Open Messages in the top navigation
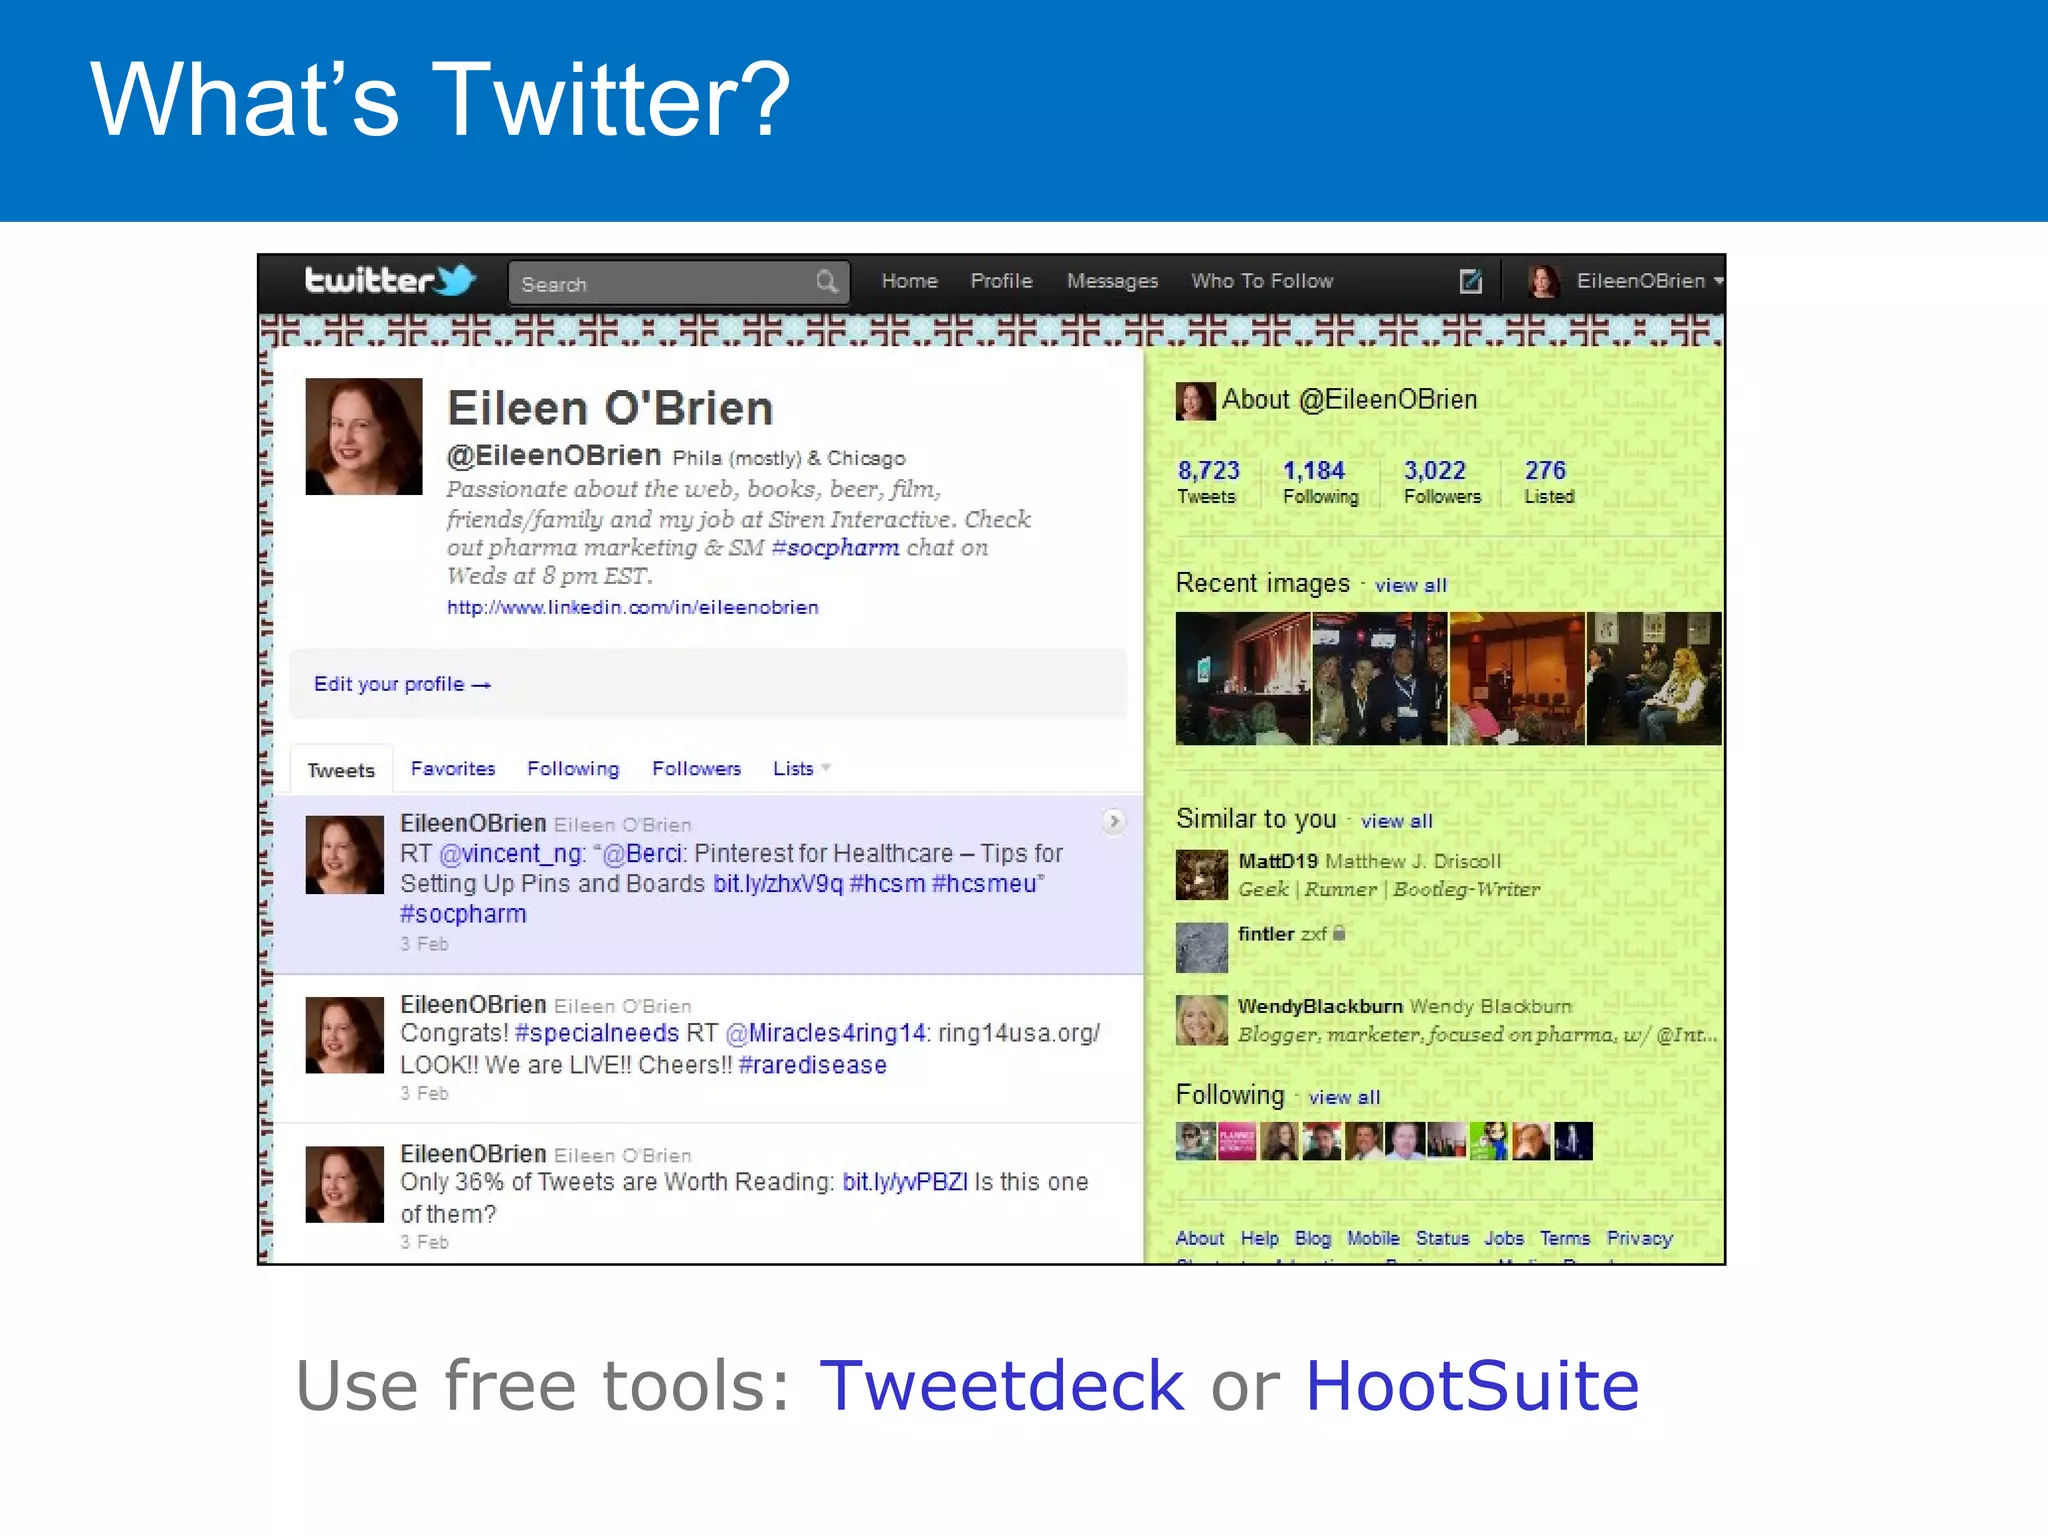The width and height of the screenshot is (2048, 1536). coord(1112,281)
